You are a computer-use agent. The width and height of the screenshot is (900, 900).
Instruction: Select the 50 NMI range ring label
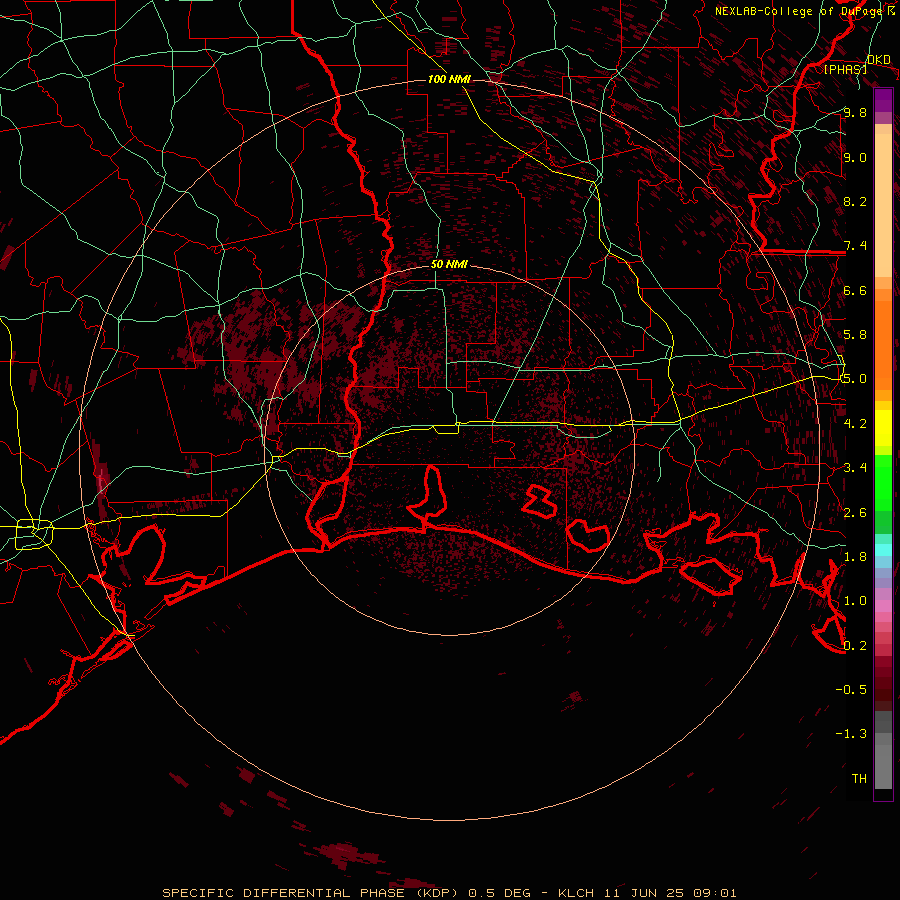(449, 265)
